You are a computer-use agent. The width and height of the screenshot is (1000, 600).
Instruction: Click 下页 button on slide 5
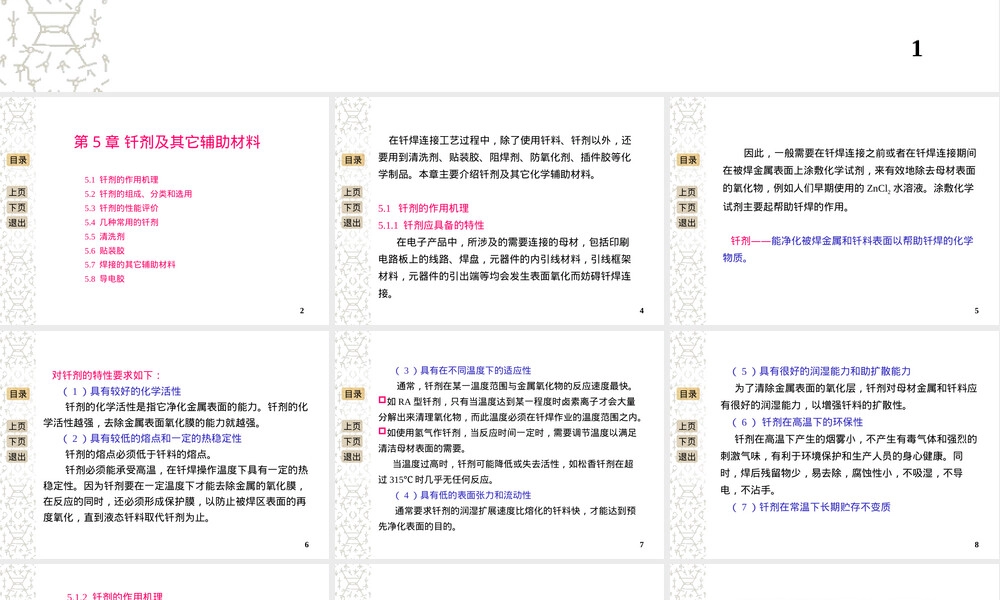[687, 207]
